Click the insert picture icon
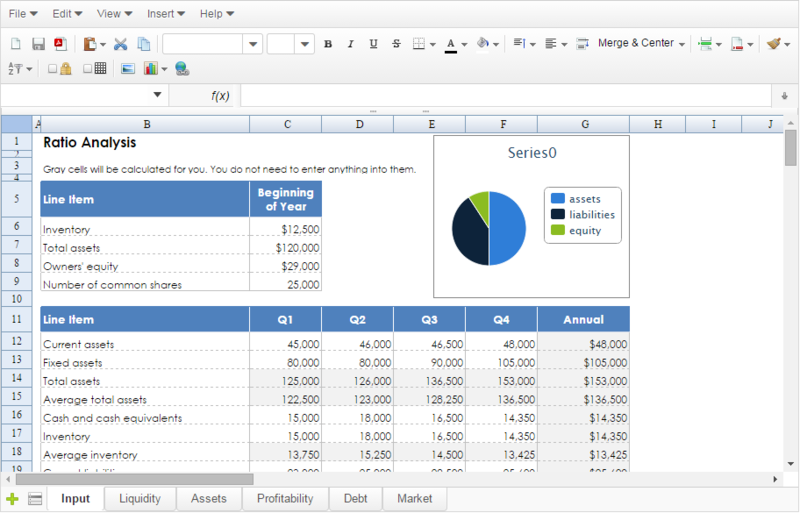 tap(127, 69)
